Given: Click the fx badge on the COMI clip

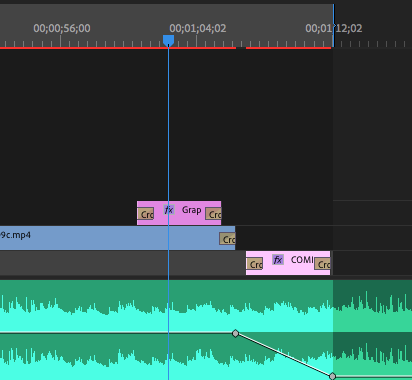Looking at the screenshot, I should click(278, 260).
